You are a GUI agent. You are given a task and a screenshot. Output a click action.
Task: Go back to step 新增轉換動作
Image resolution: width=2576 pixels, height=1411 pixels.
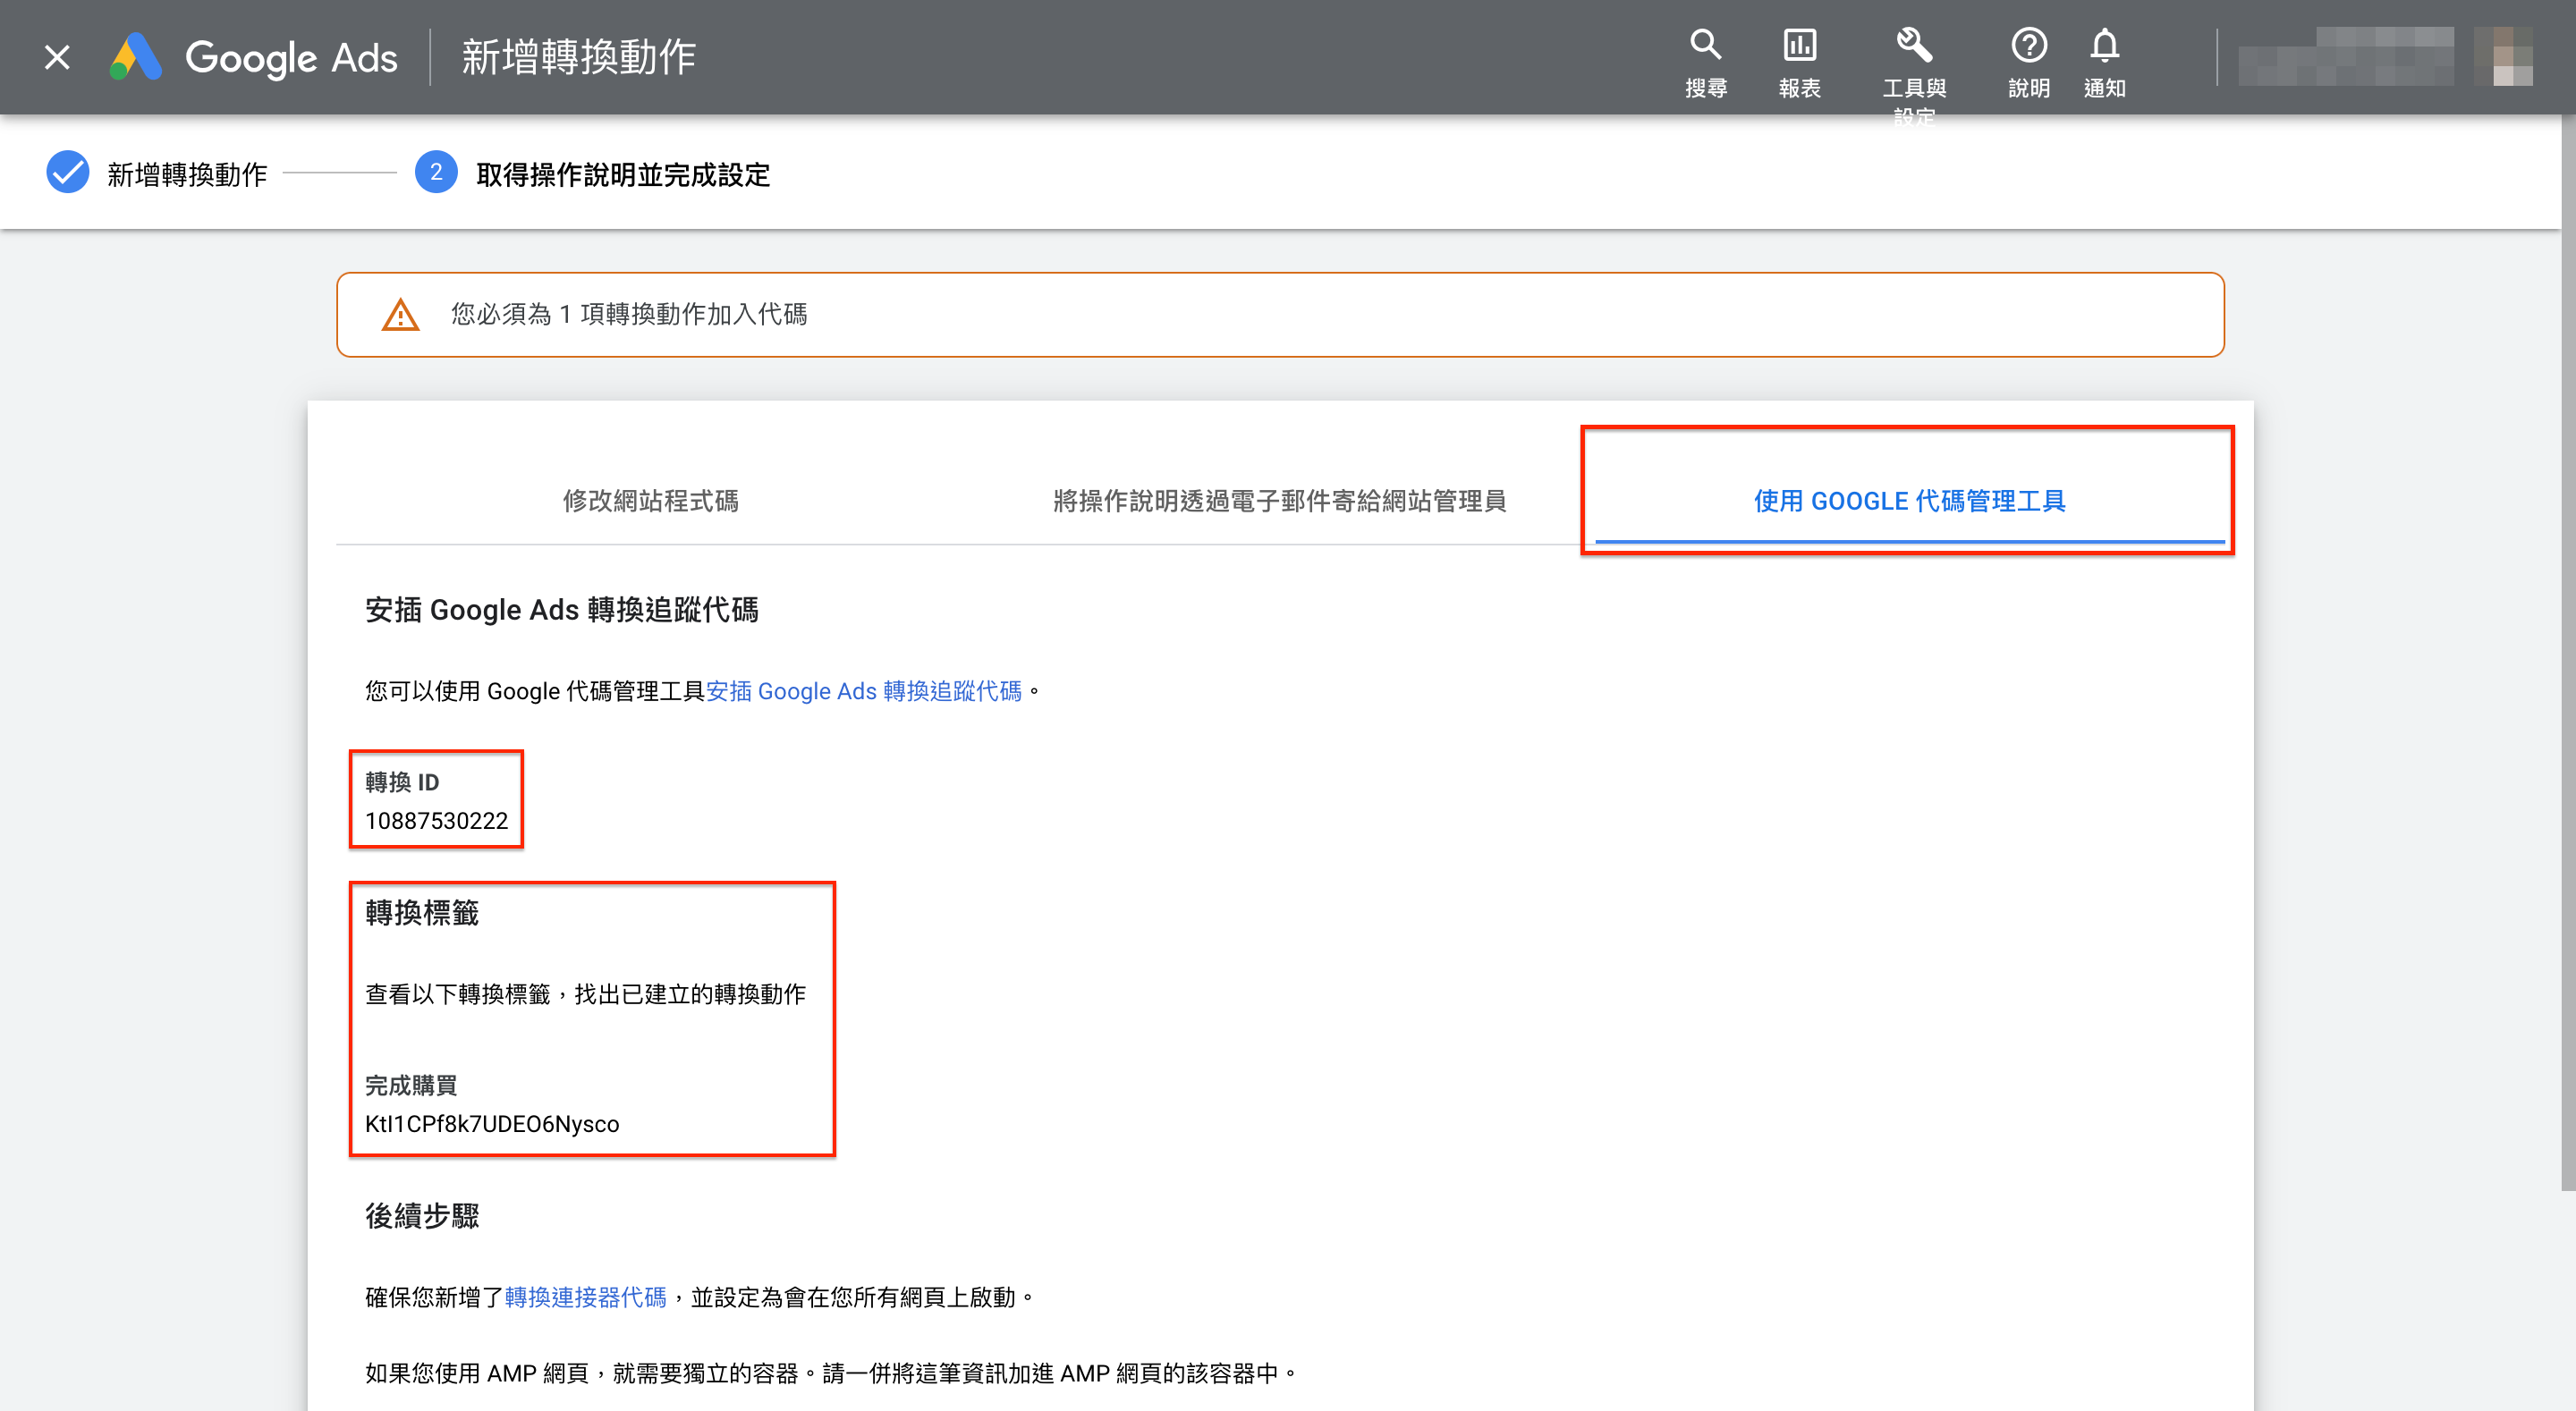tap(187, 174)
